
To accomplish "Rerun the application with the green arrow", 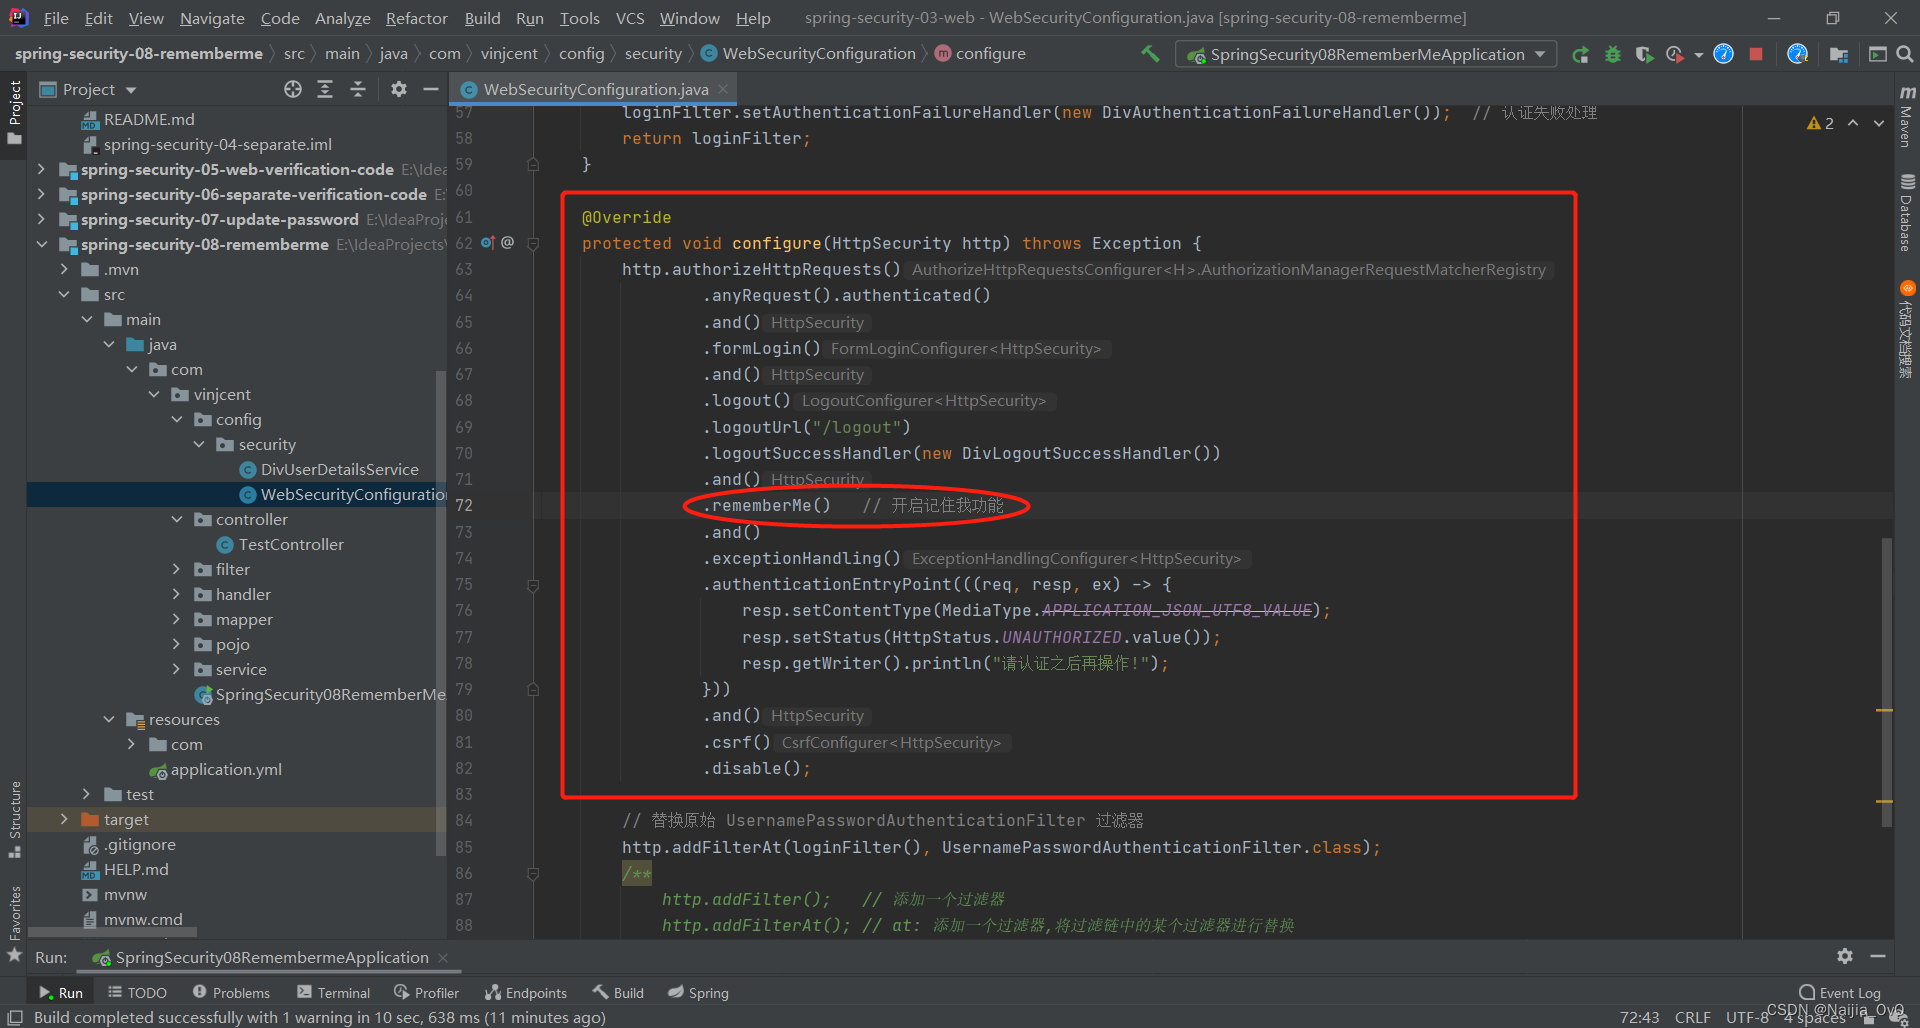I will tap(1580, 54).
